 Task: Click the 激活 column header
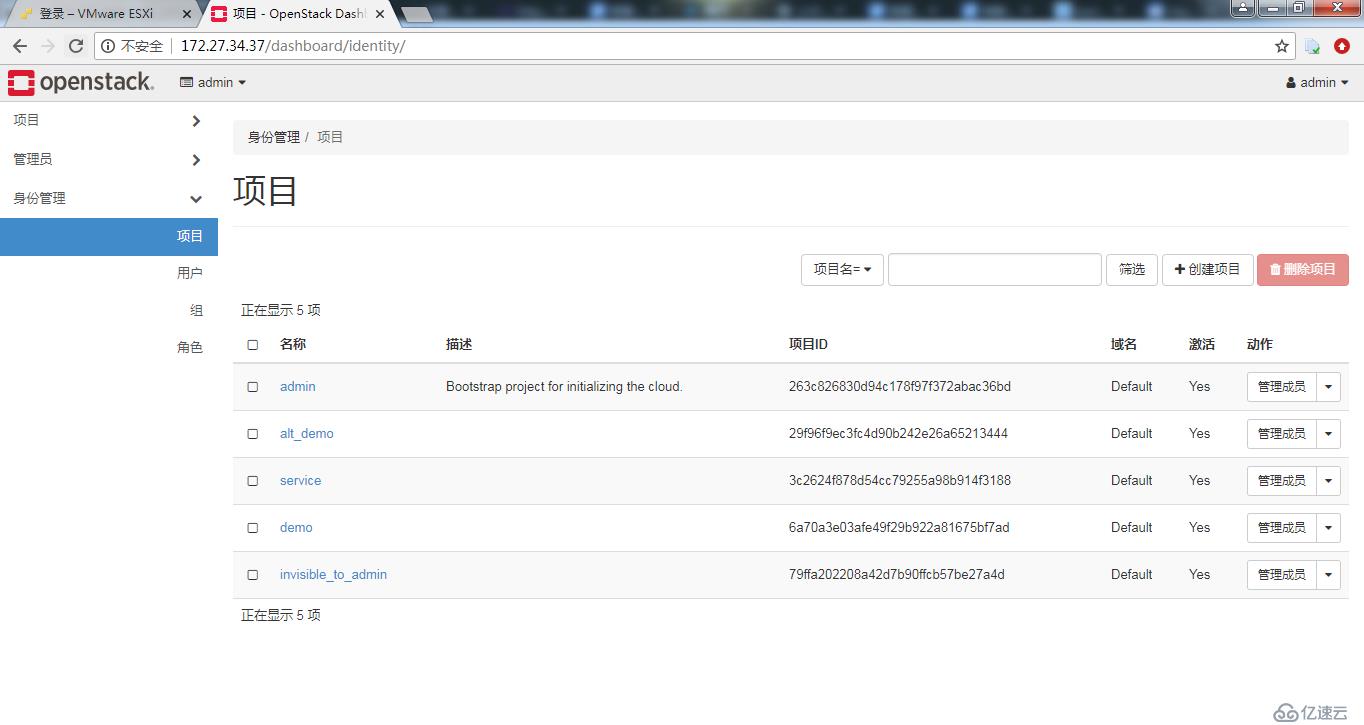1202,344
